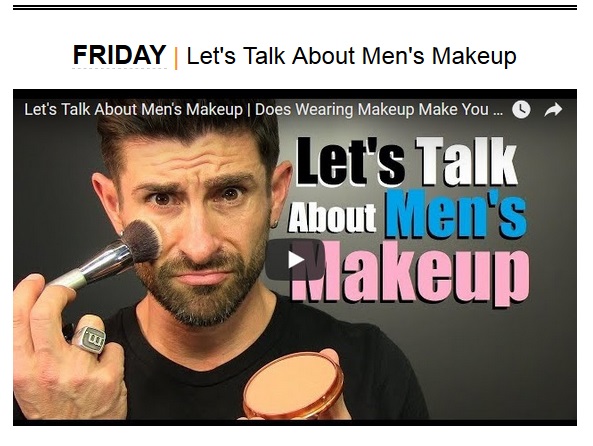The height and width of the screenshot is (446, 593).
Task: Click the words Does Wearing Makeup in title
Action: [335, 110]
